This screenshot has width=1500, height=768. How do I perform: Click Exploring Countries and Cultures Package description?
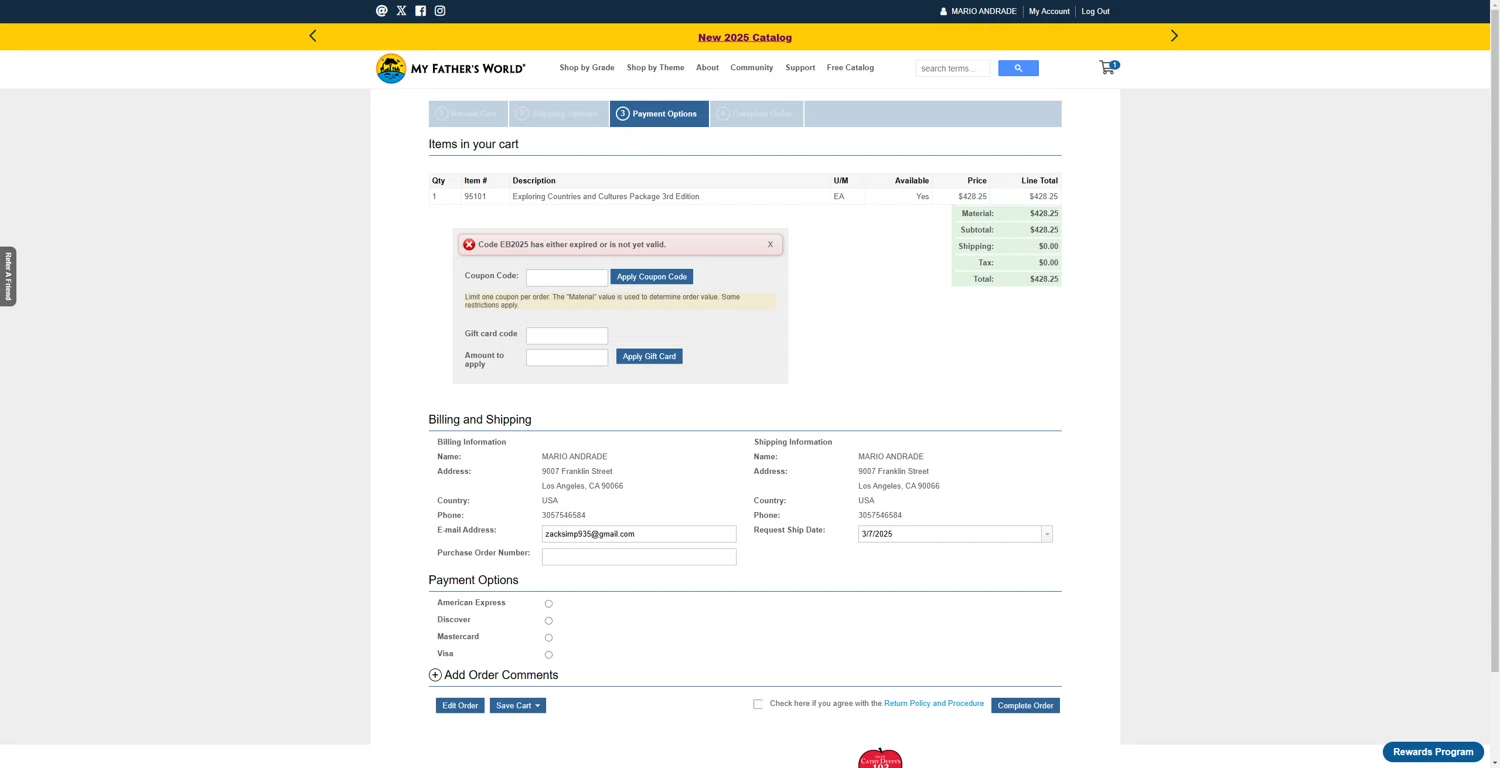point(606,197)
